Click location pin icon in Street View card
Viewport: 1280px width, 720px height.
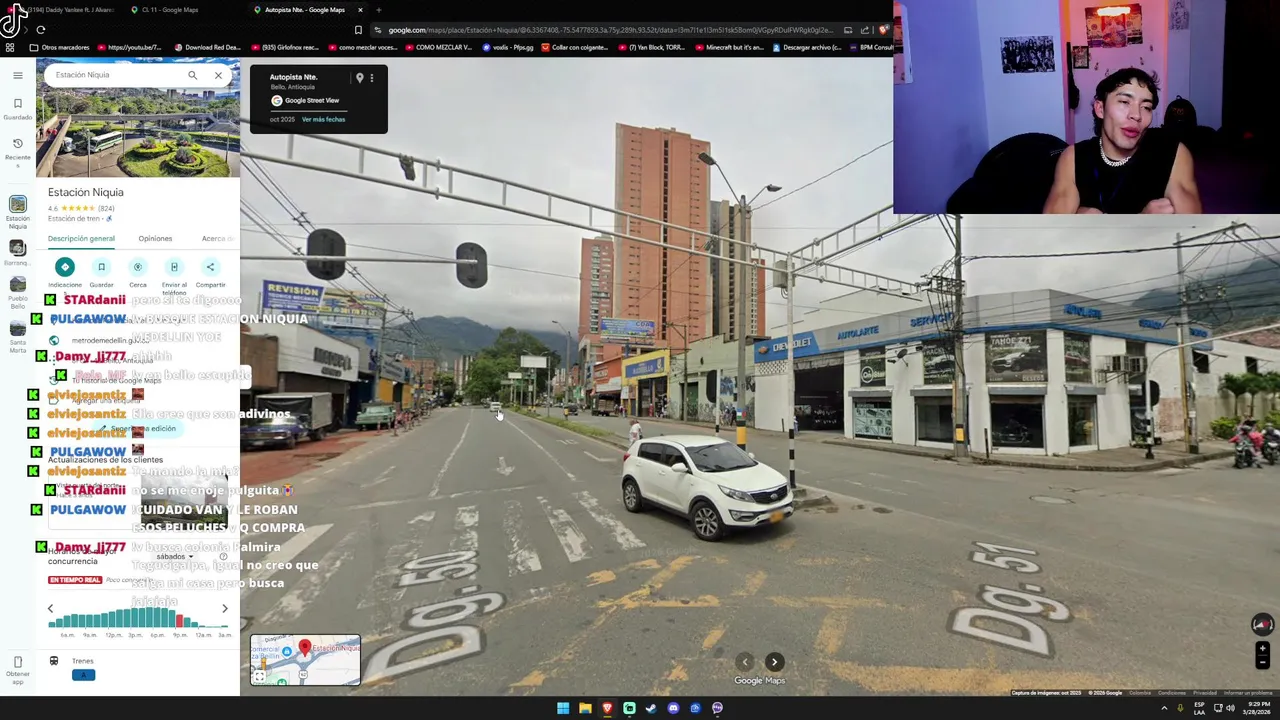(x=359, y=78)
